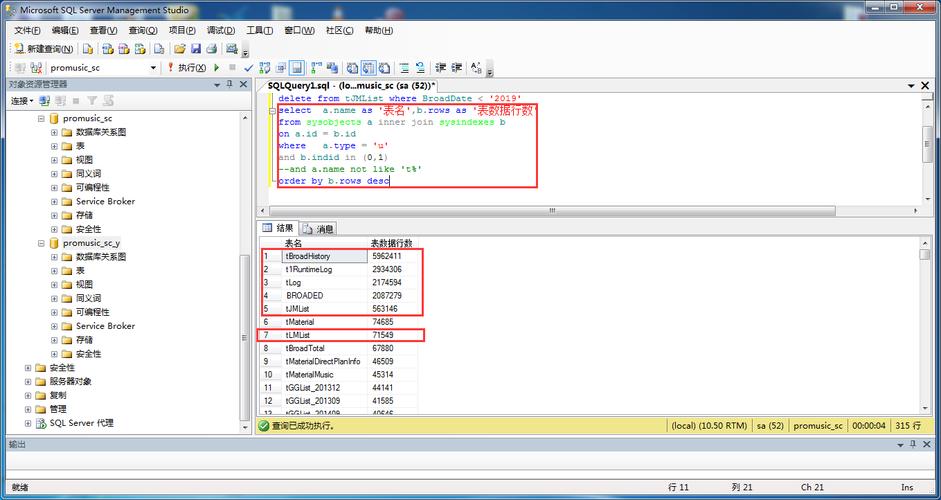Open the 查询(Q) menu
The height and width of the screenshot is (500, 941).
pos(143,31)
